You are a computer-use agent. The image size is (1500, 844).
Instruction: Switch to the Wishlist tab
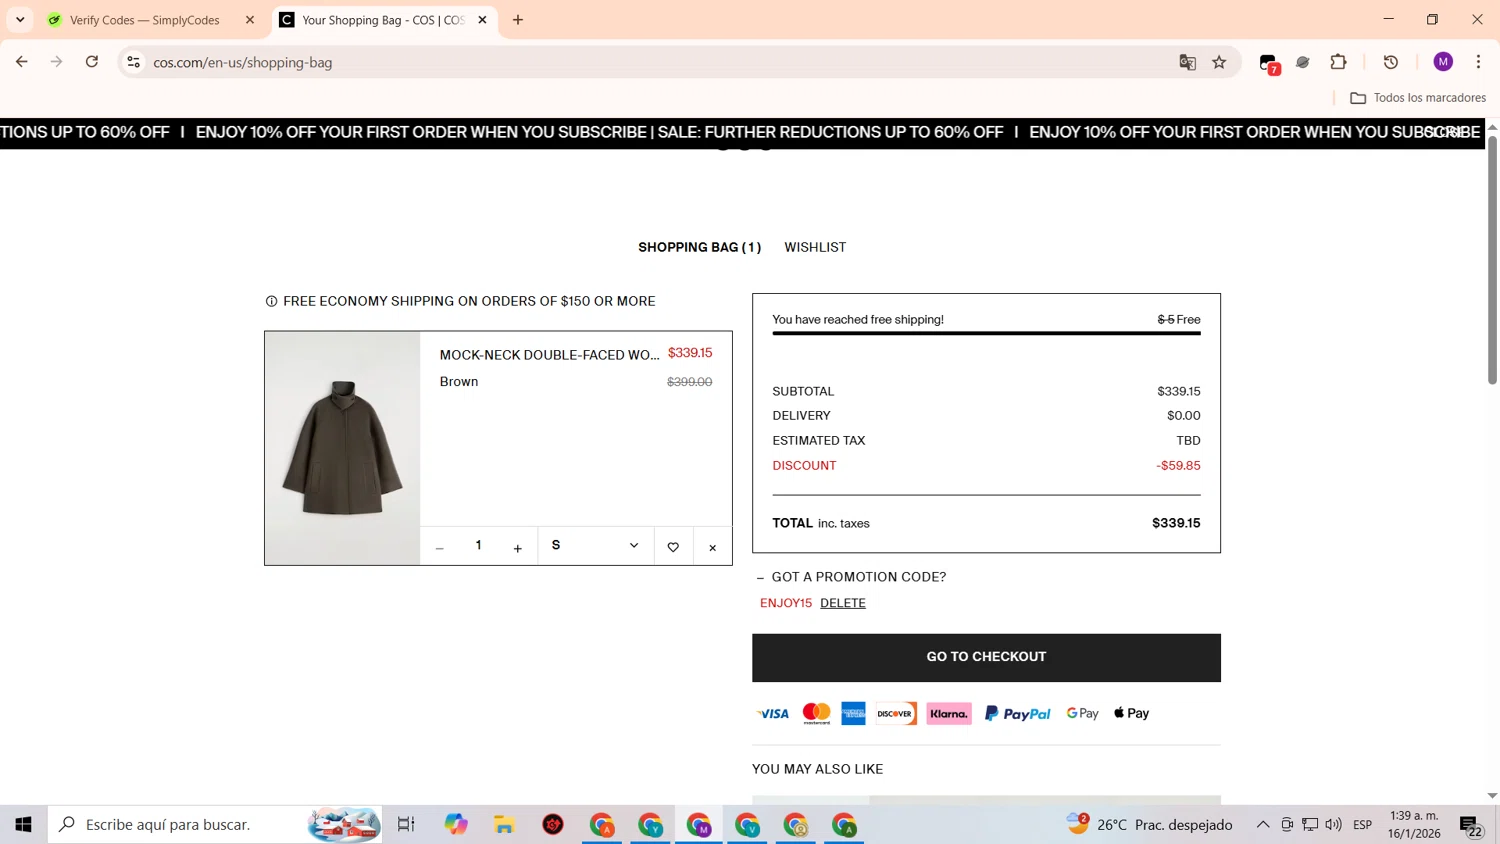coord(815,247)
